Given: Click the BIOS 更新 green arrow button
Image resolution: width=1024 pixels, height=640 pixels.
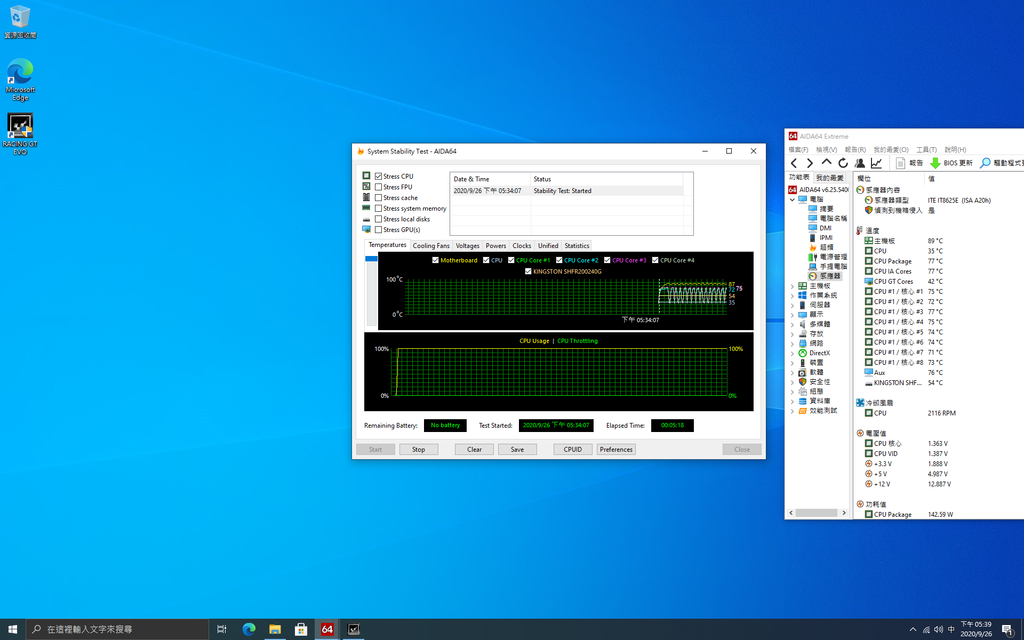Looking at the screenshot, I should pos(951,163).
